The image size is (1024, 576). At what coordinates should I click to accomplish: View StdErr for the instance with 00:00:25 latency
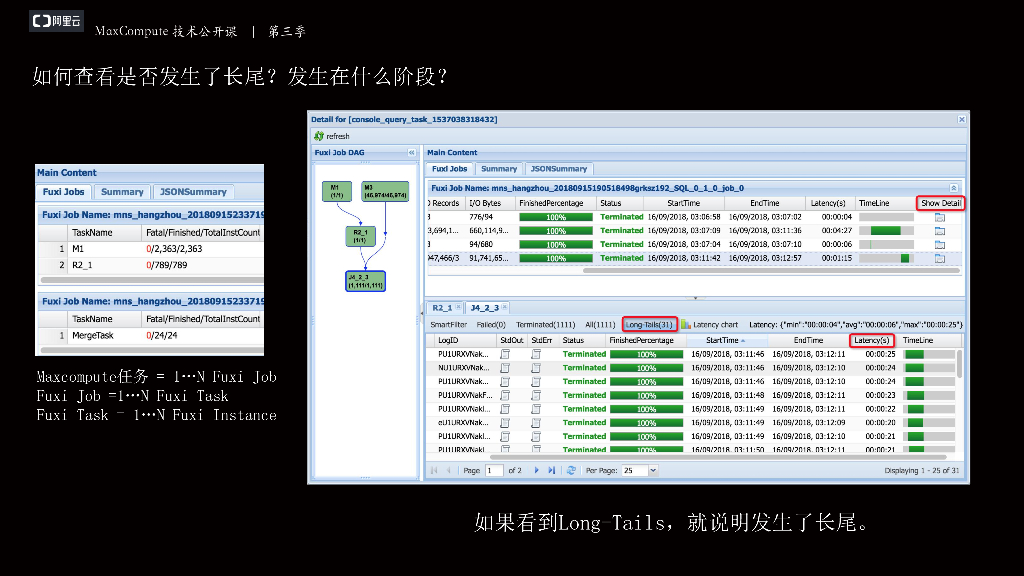click(536, 354)
